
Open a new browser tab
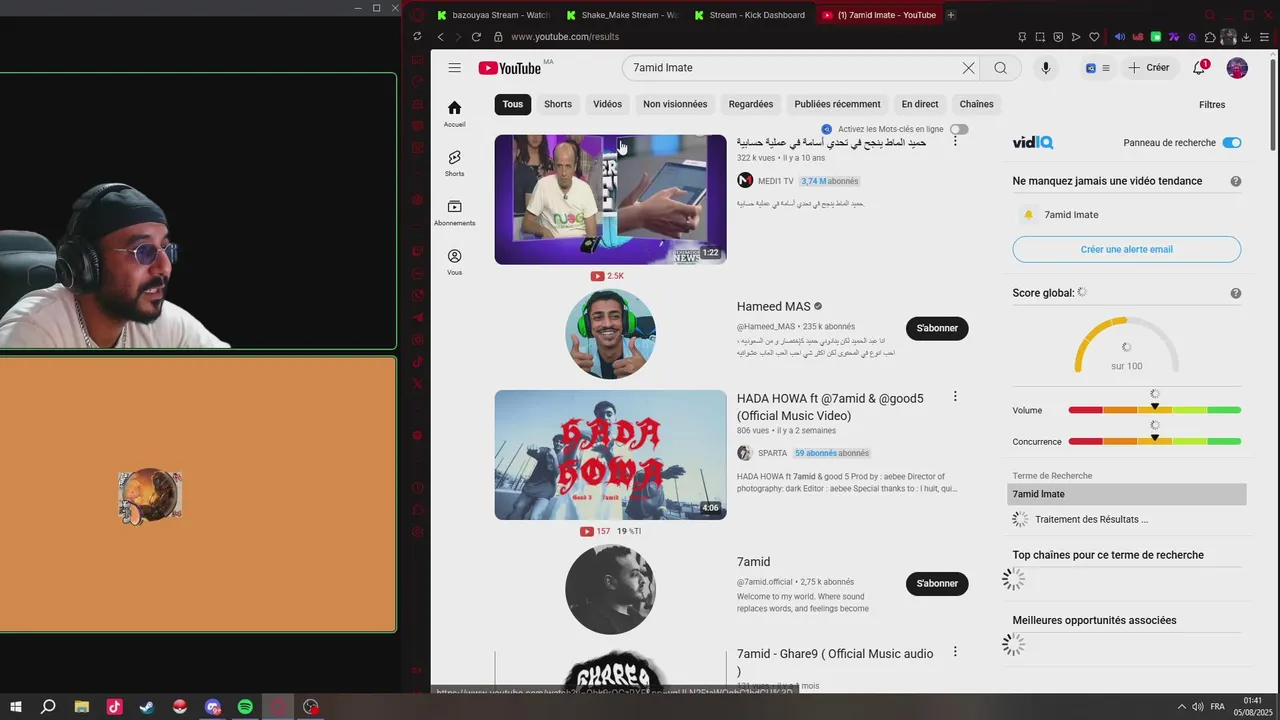coord(951,15)
